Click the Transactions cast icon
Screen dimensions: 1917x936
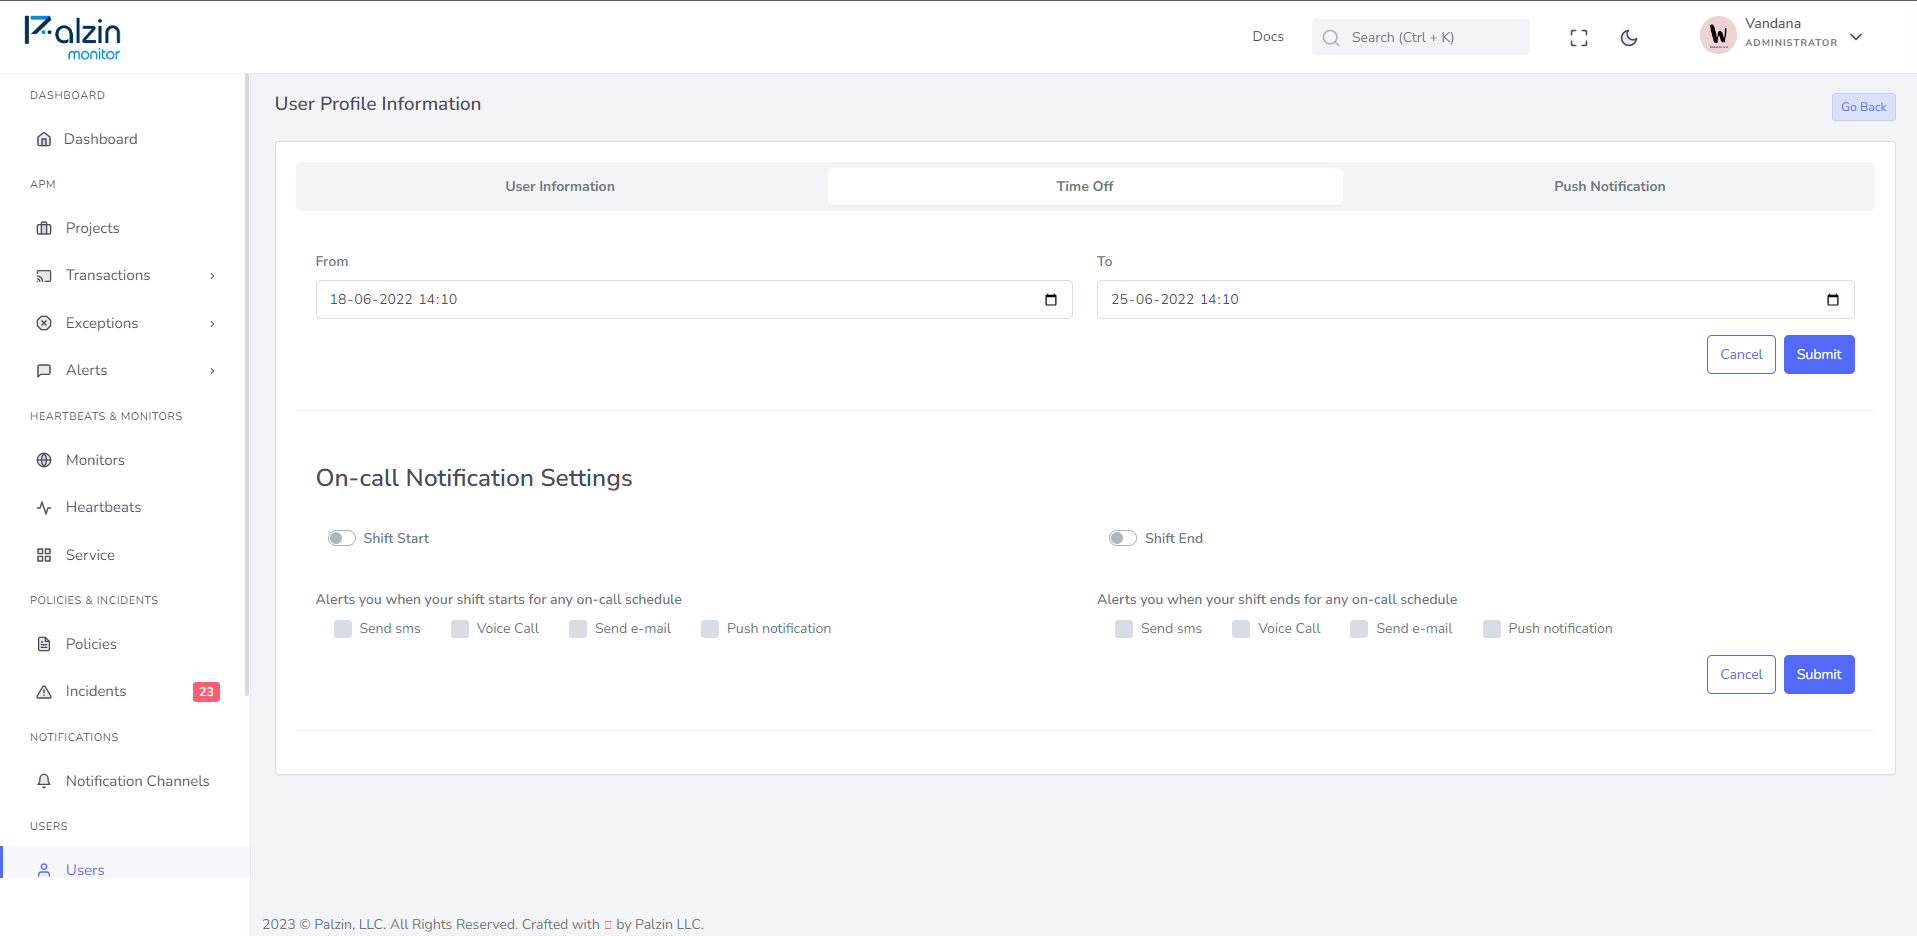(44, 275)
